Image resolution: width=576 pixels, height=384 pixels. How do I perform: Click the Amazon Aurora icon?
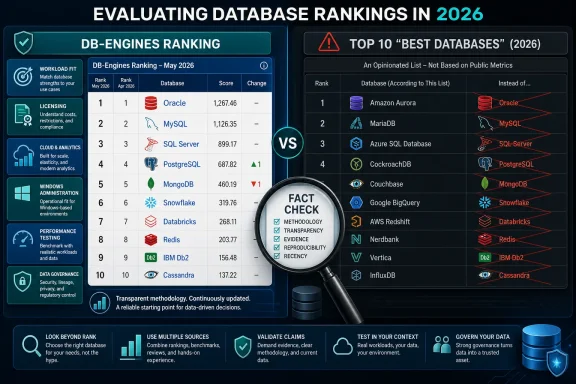(356, 103)
